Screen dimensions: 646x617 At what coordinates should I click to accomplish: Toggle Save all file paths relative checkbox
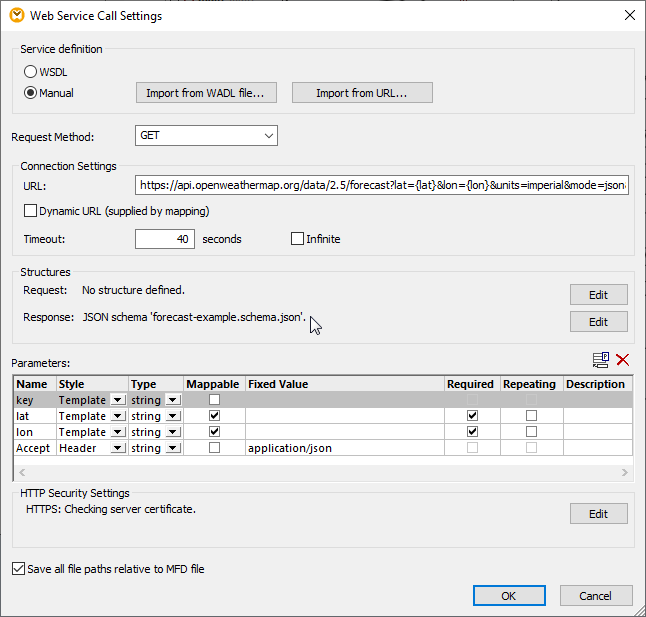click(x=19, y=569)
